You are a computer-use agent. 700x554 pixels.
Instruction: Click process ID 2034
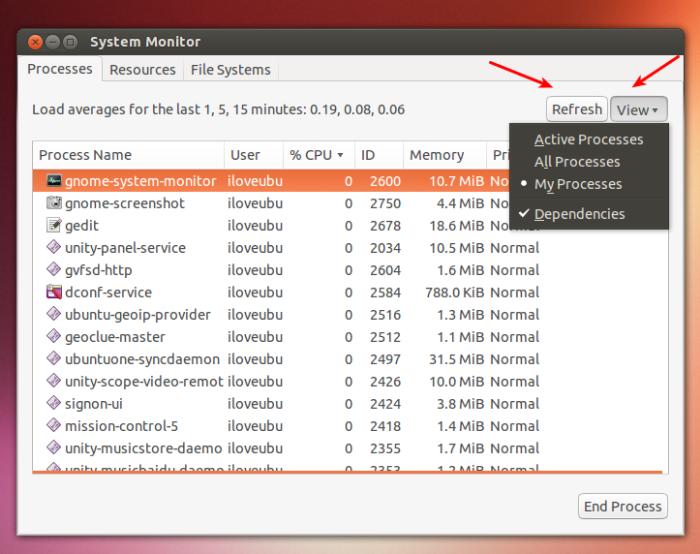click(x=385, y=248)
